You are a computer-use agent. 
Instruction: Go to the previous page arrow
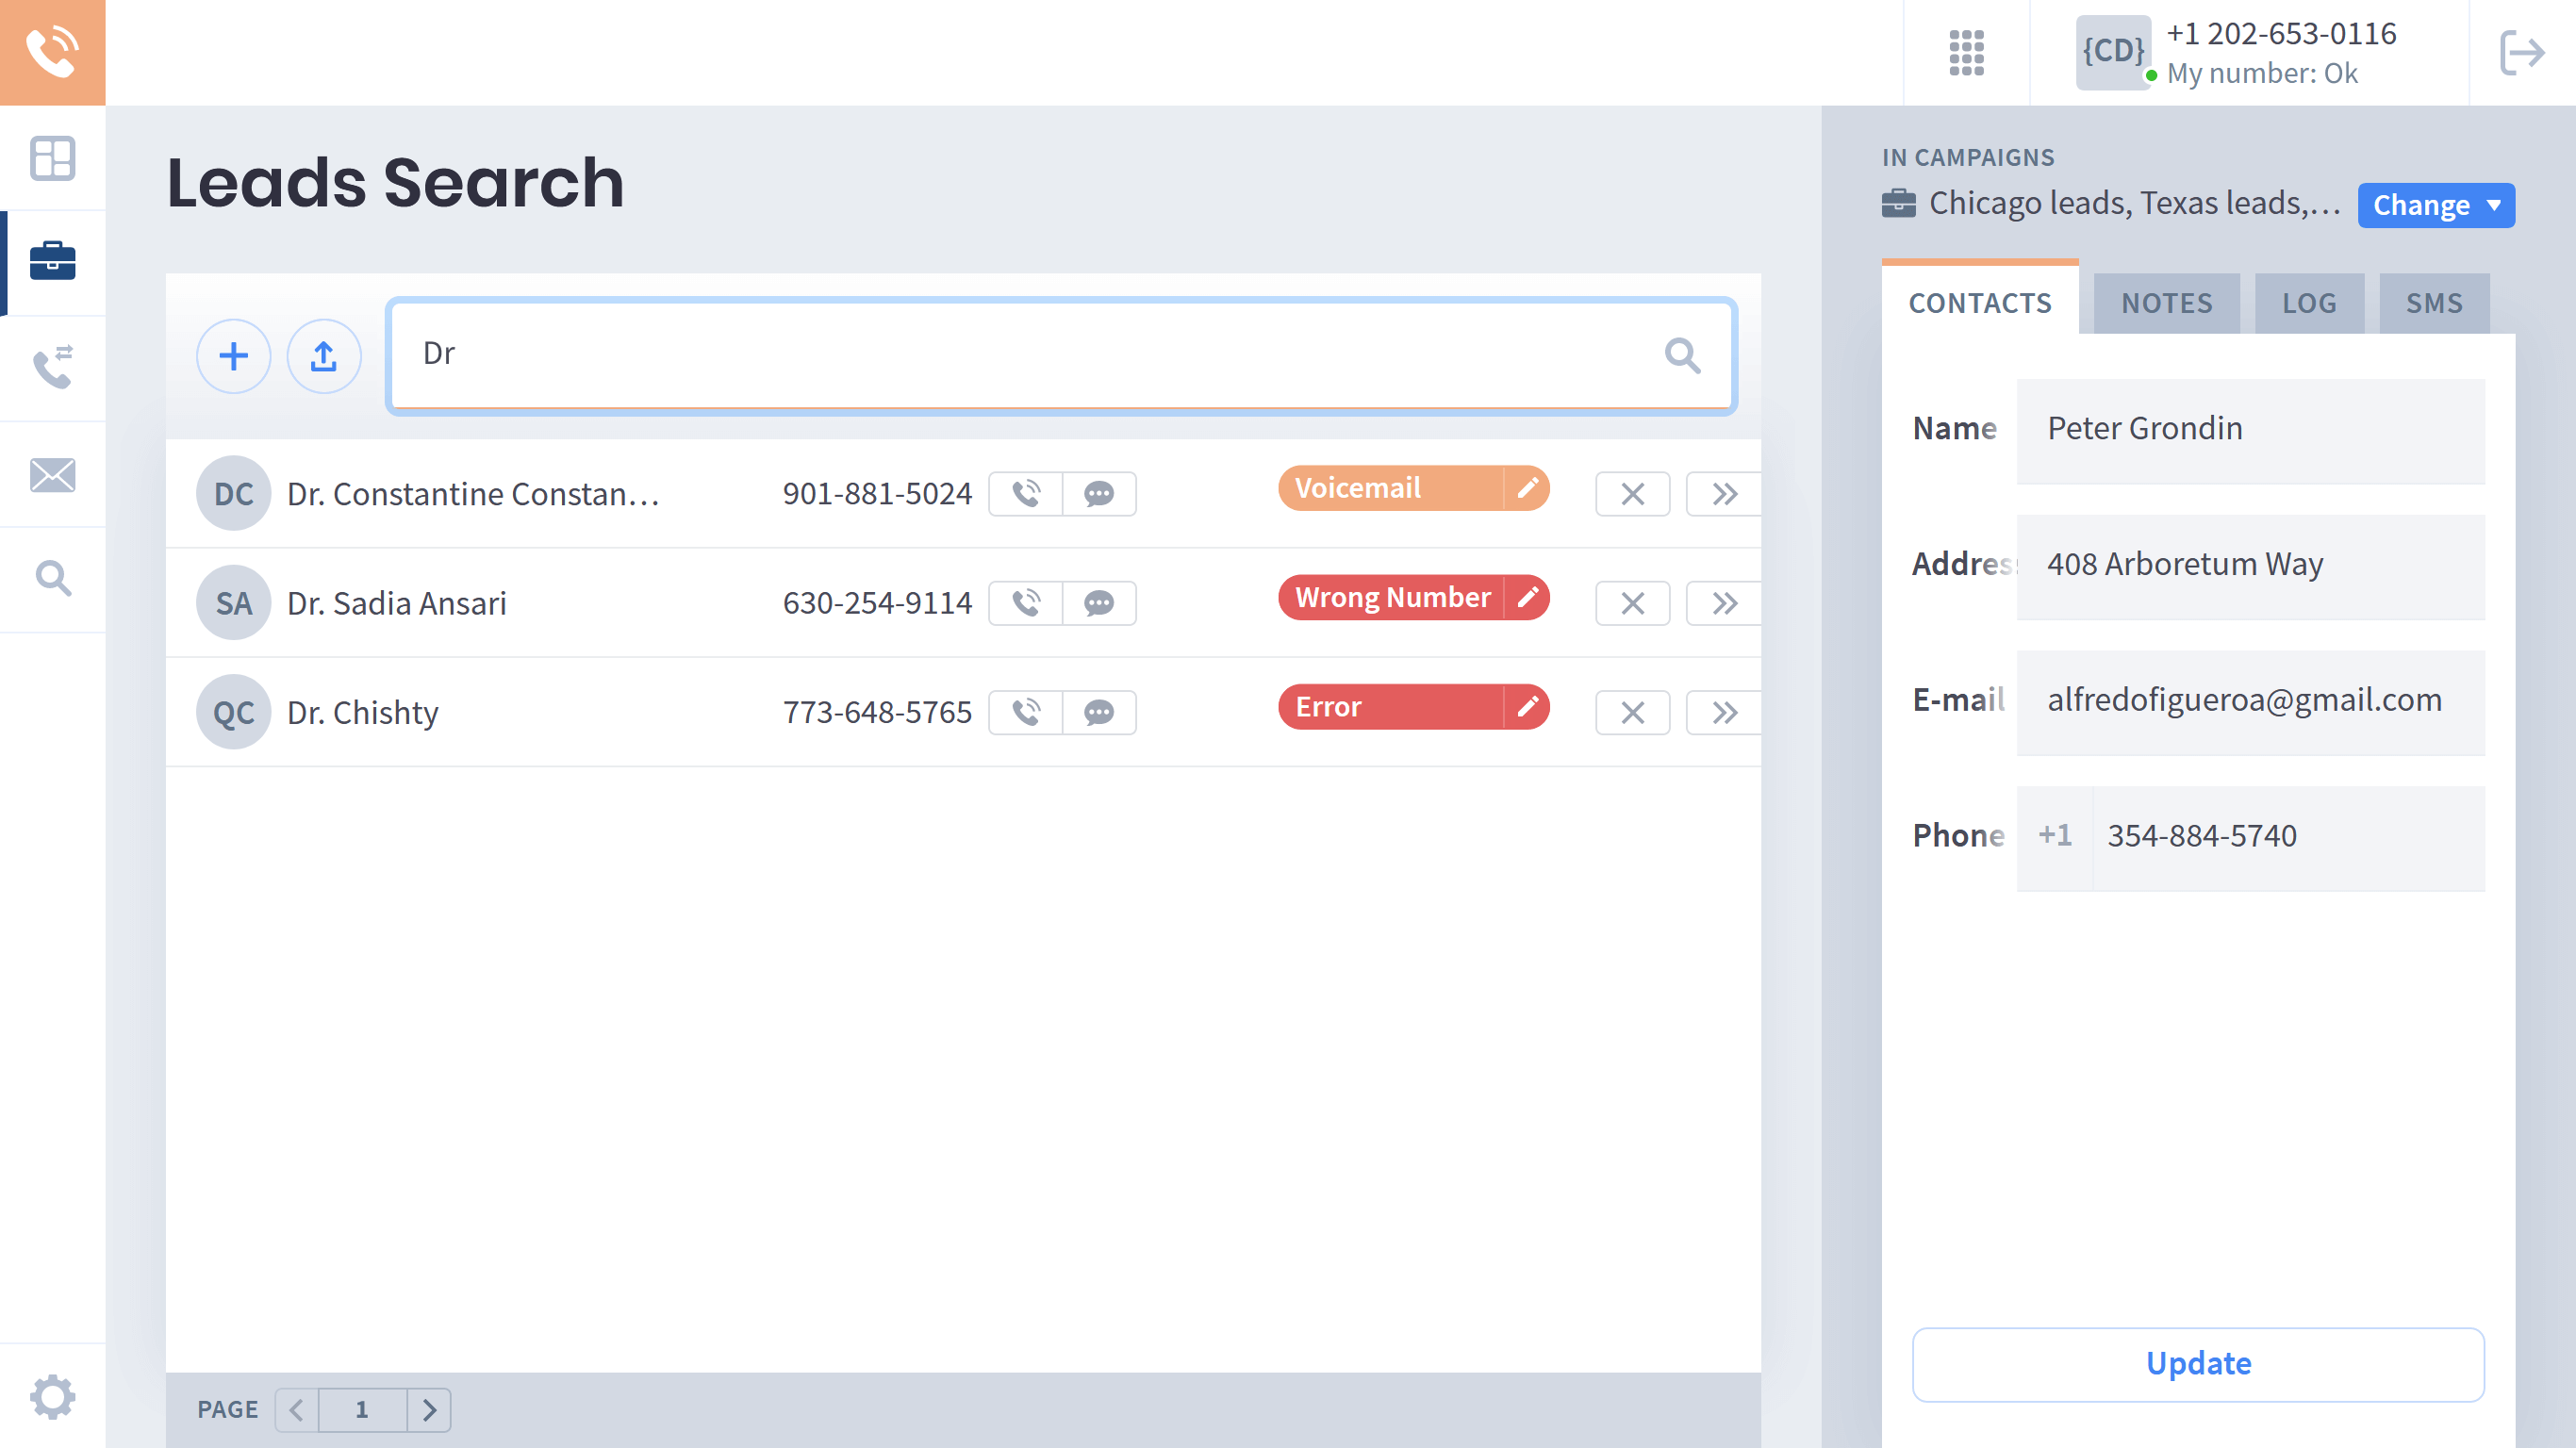click(x=297, y=1410)
